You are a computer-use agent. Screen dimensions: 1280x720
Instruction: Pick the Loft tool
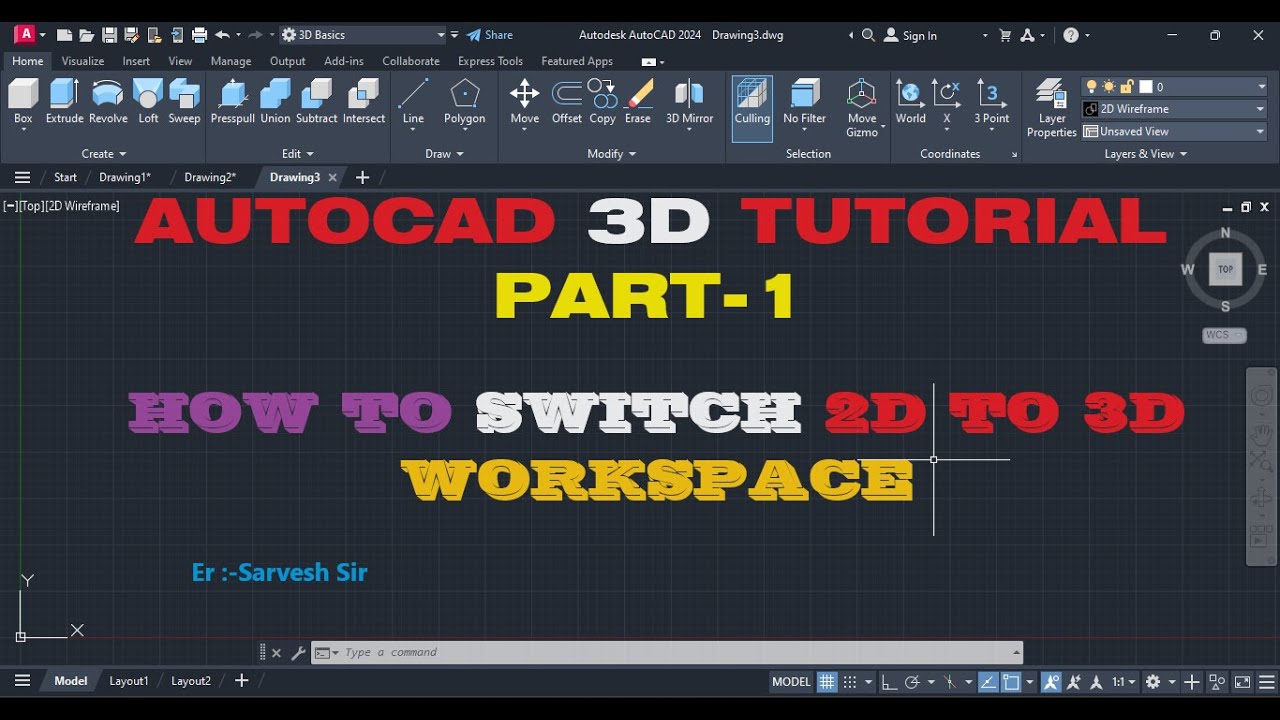coord(148,102)
